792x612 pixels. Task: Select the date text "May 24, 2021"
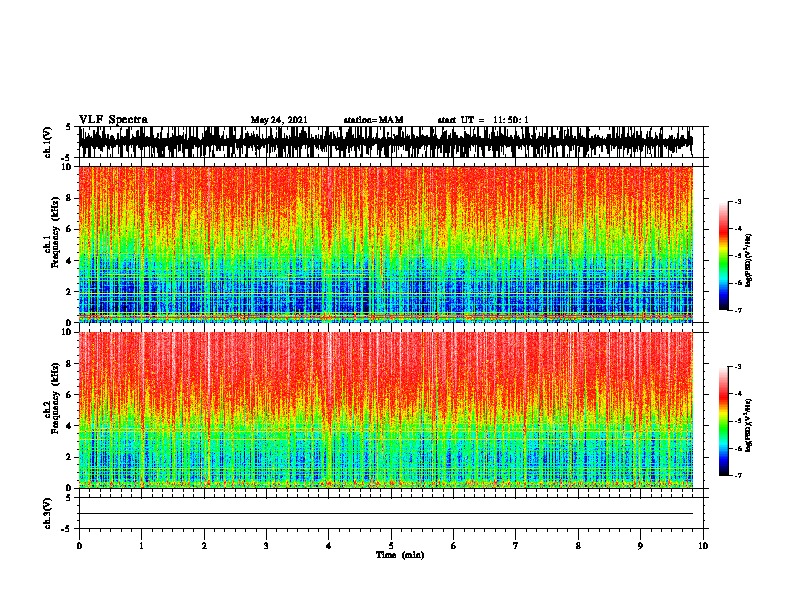279,120
